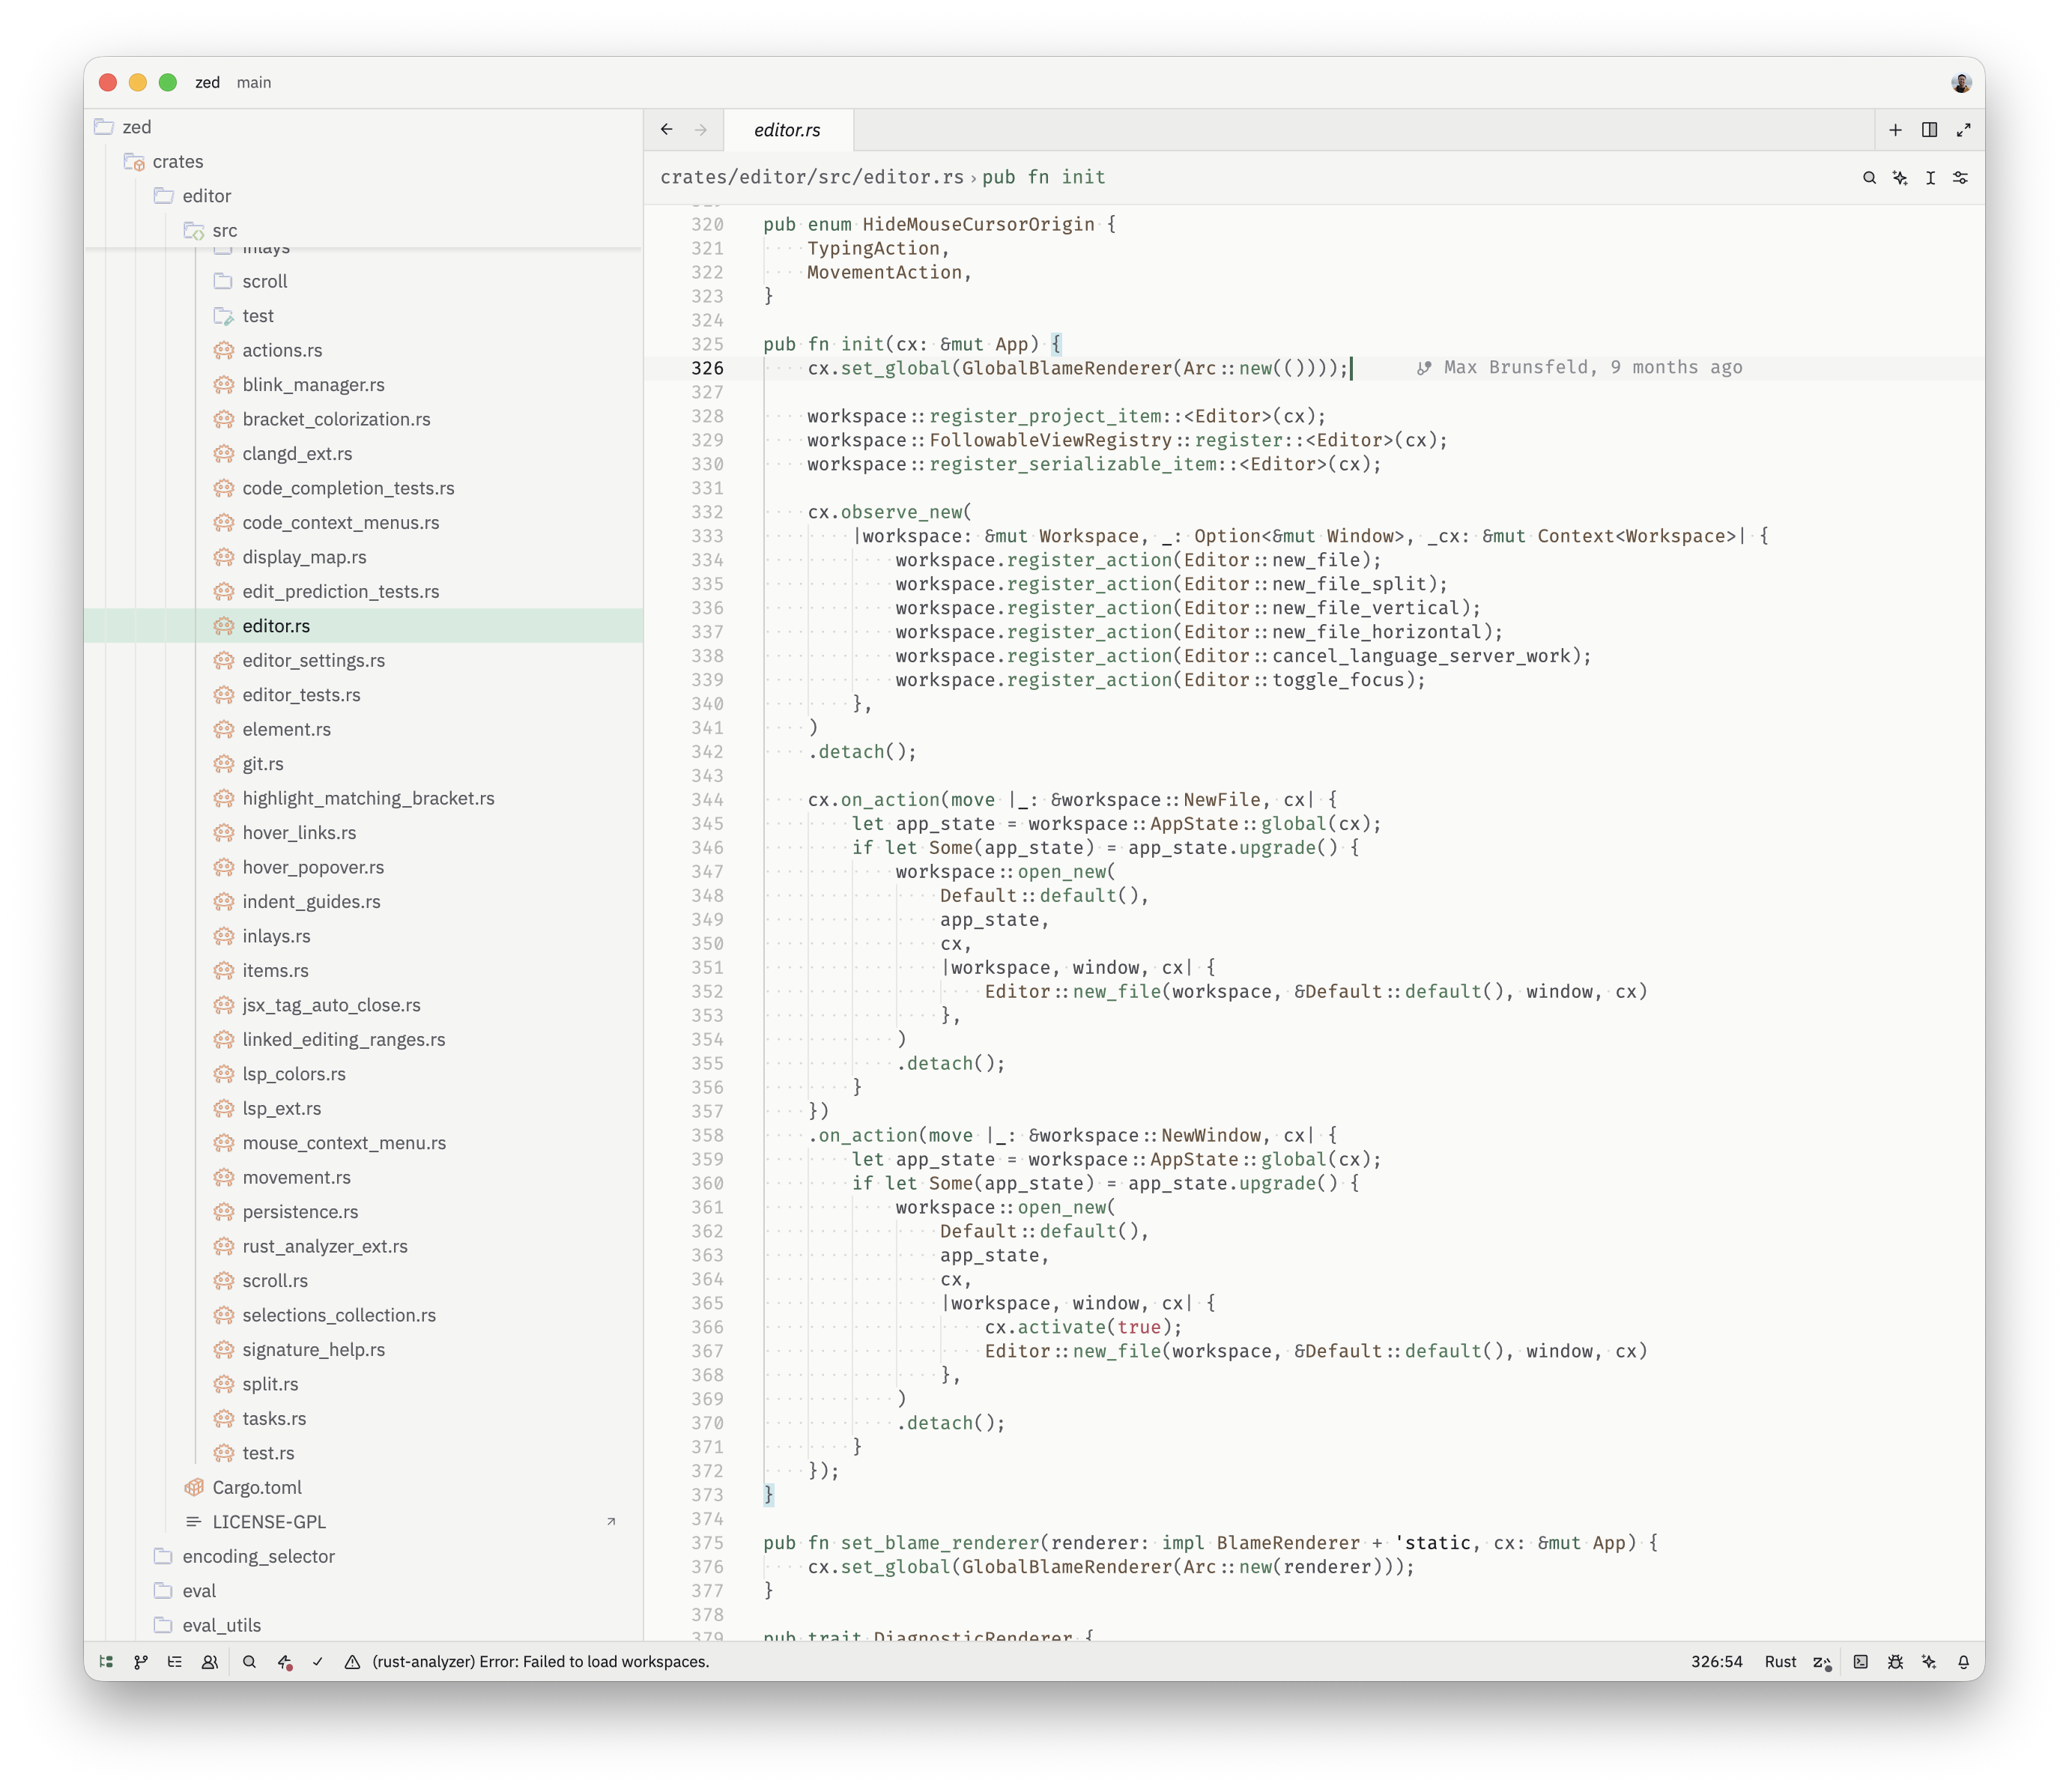
Task: Go forward with the right arrow
Action: [x=701, y=130]
